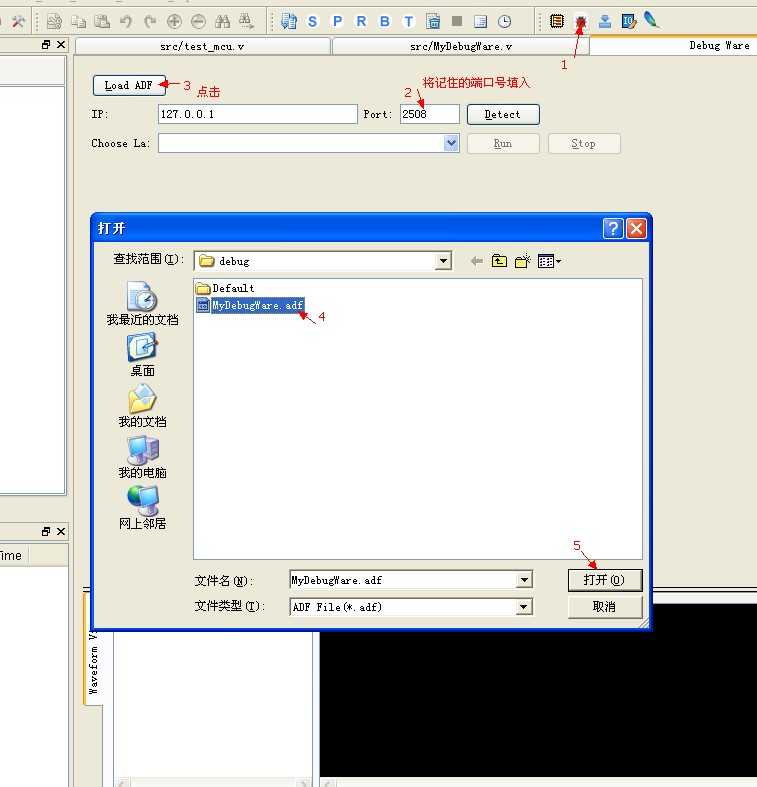The height and width of the screenshot is (787, 757).
Task: Open the Network Neighborhood shortcut (网上邻居)
Action: (143, 508)
